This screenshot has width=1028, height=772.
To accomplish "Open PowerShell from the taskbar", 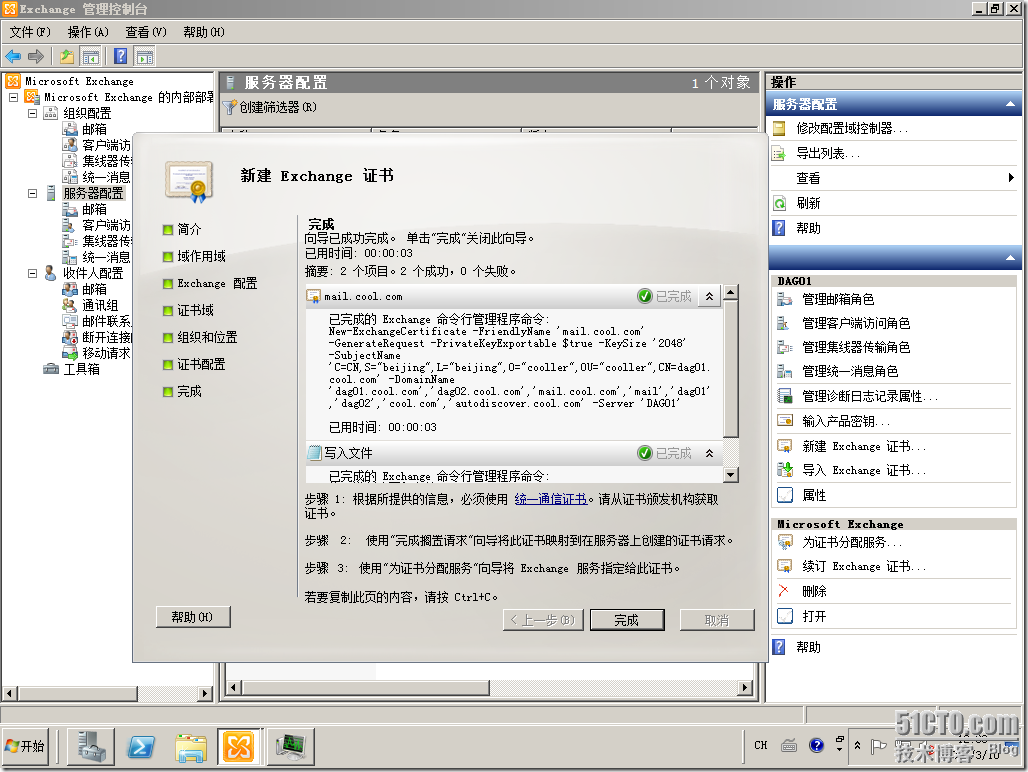I will 141,746.
